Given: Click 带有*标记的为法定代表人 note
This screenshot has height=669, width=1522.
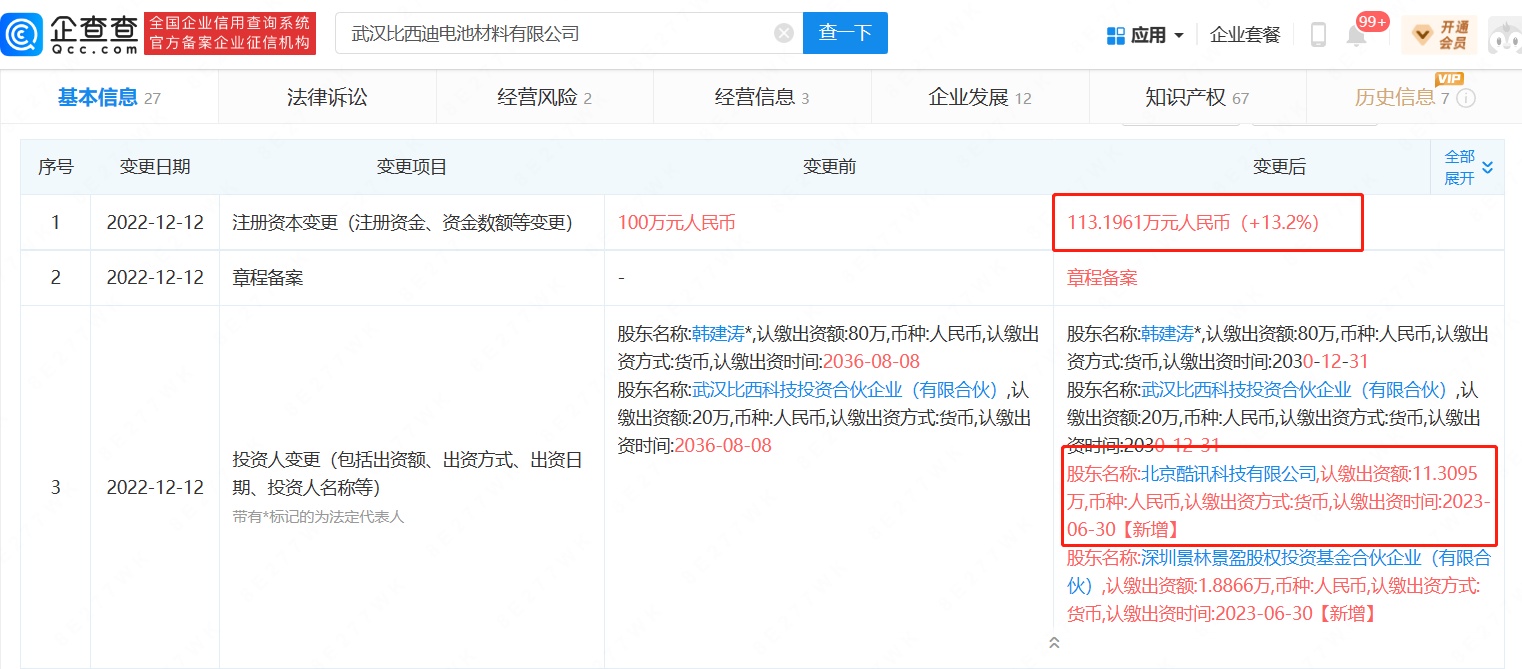Looking at the screenshot, I should 318,517.
